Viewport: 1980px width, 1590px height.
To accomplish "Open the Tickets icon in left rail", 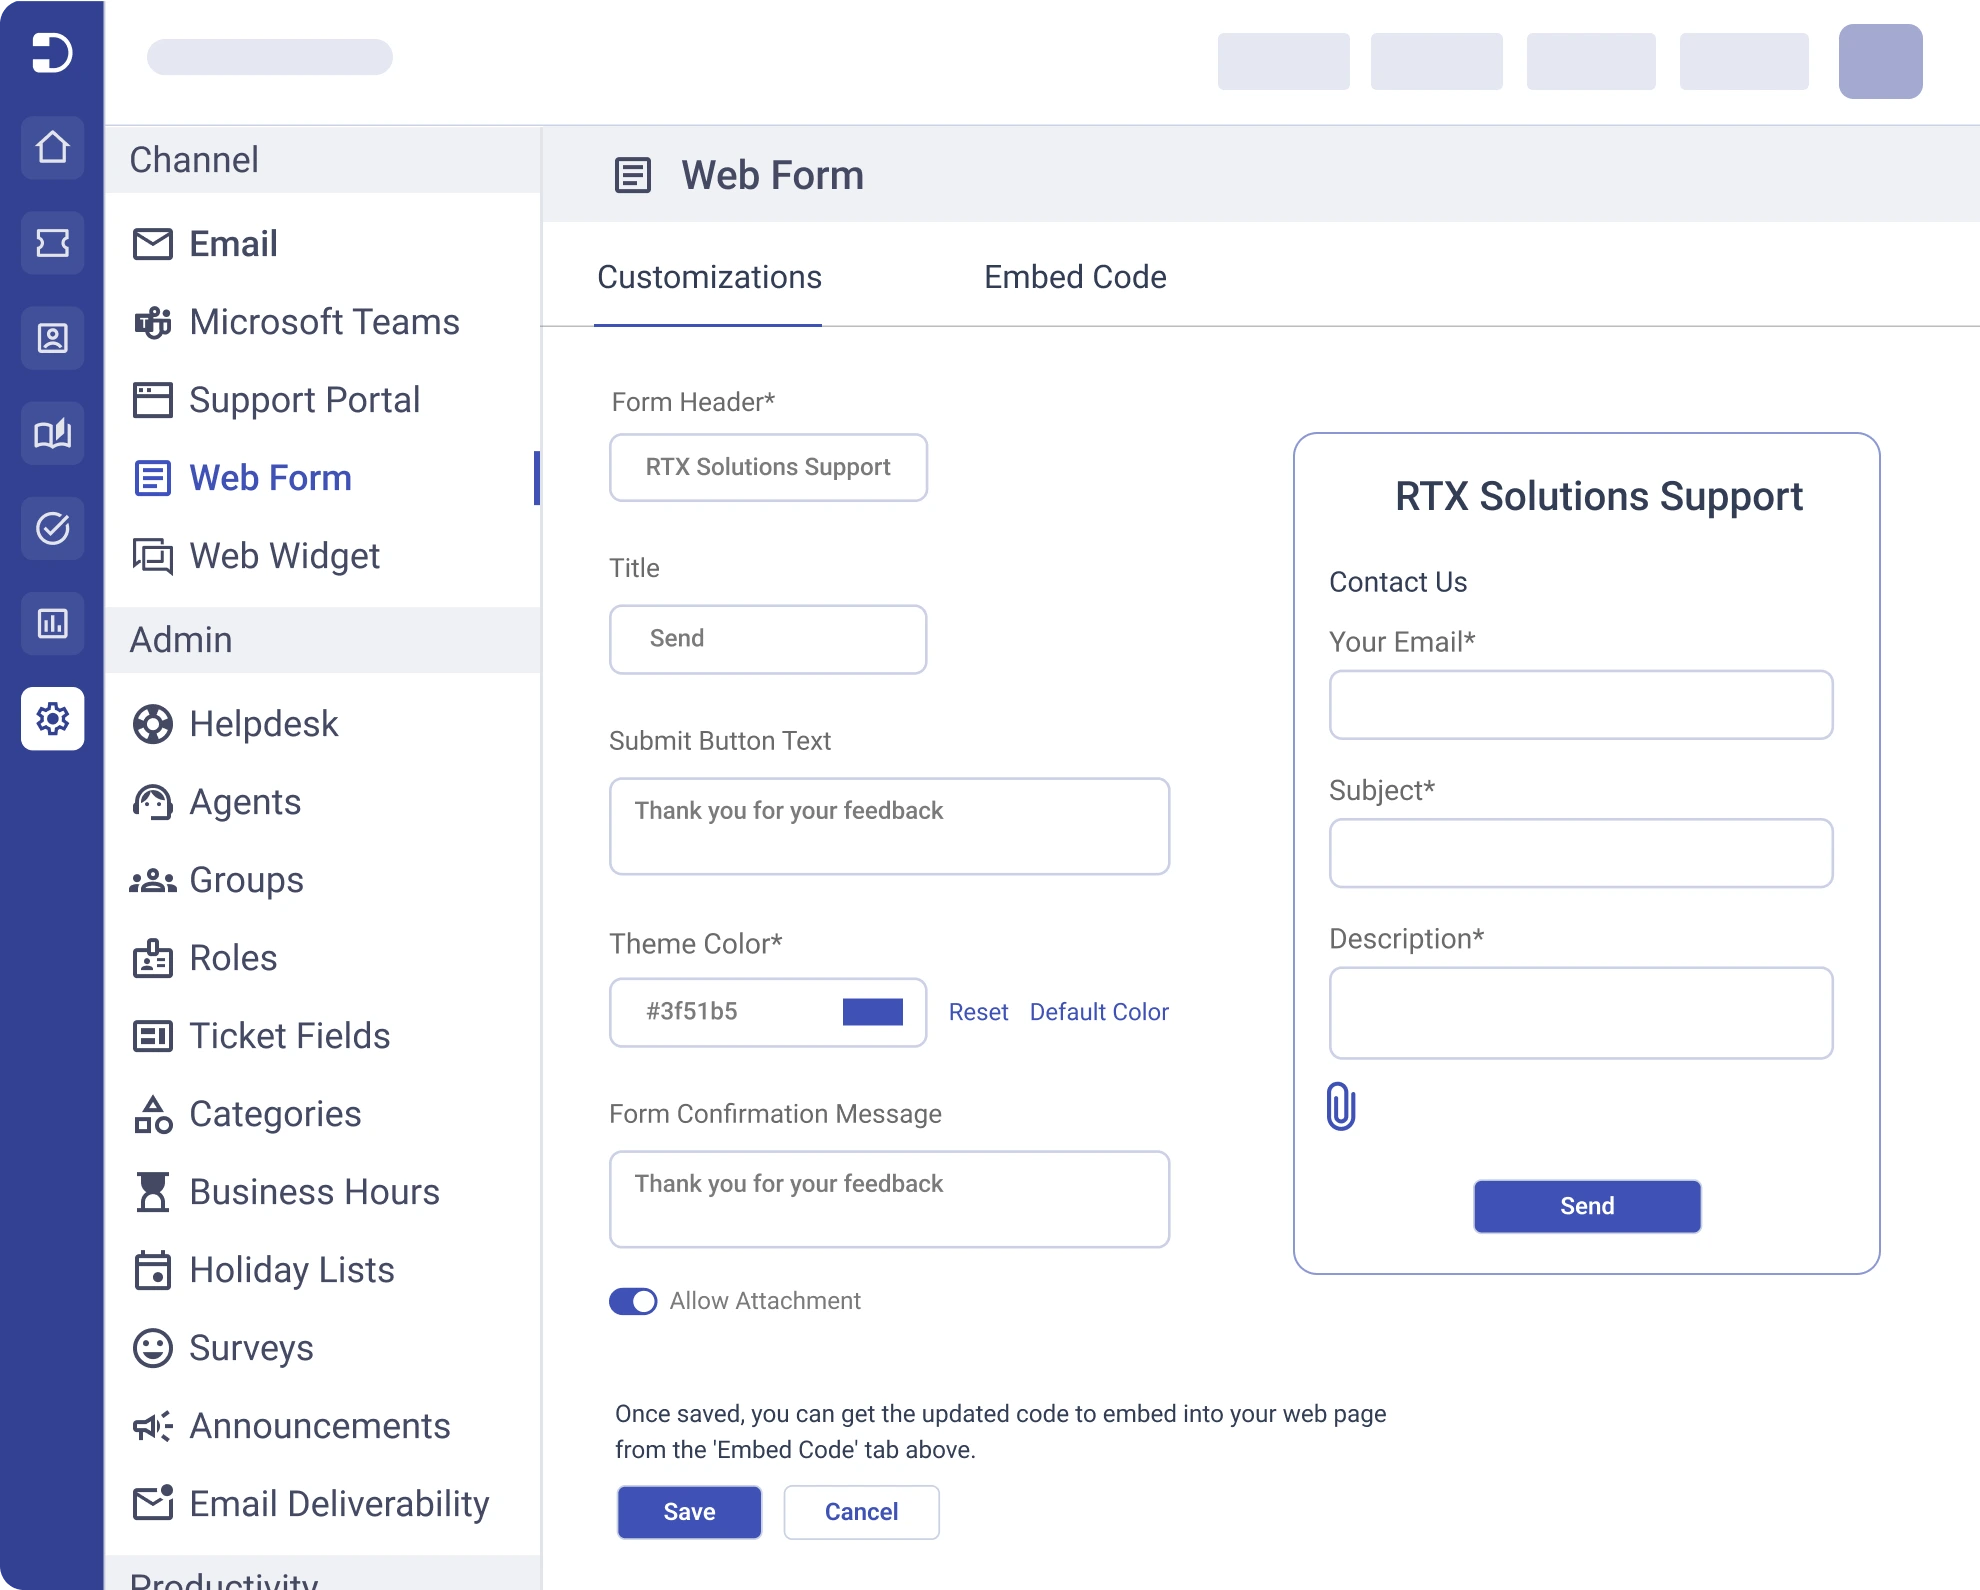I will pos(52,243).
